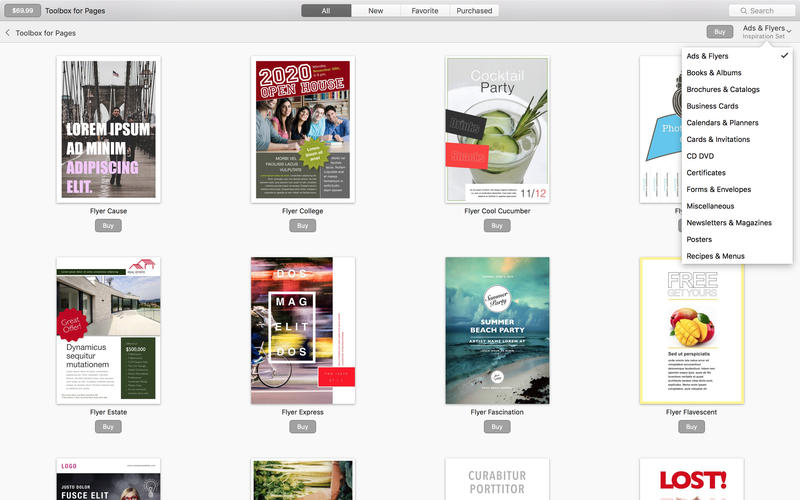Click the $69.99 price button

pyautogui.click(x=22, y=10)
